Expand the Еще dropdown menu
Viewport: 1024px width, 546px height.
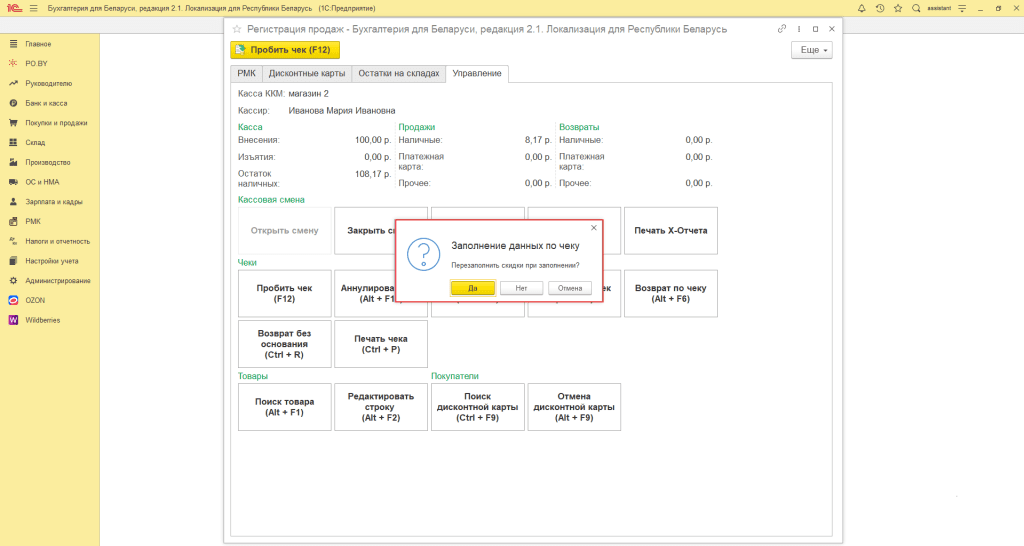click(812, 50)
